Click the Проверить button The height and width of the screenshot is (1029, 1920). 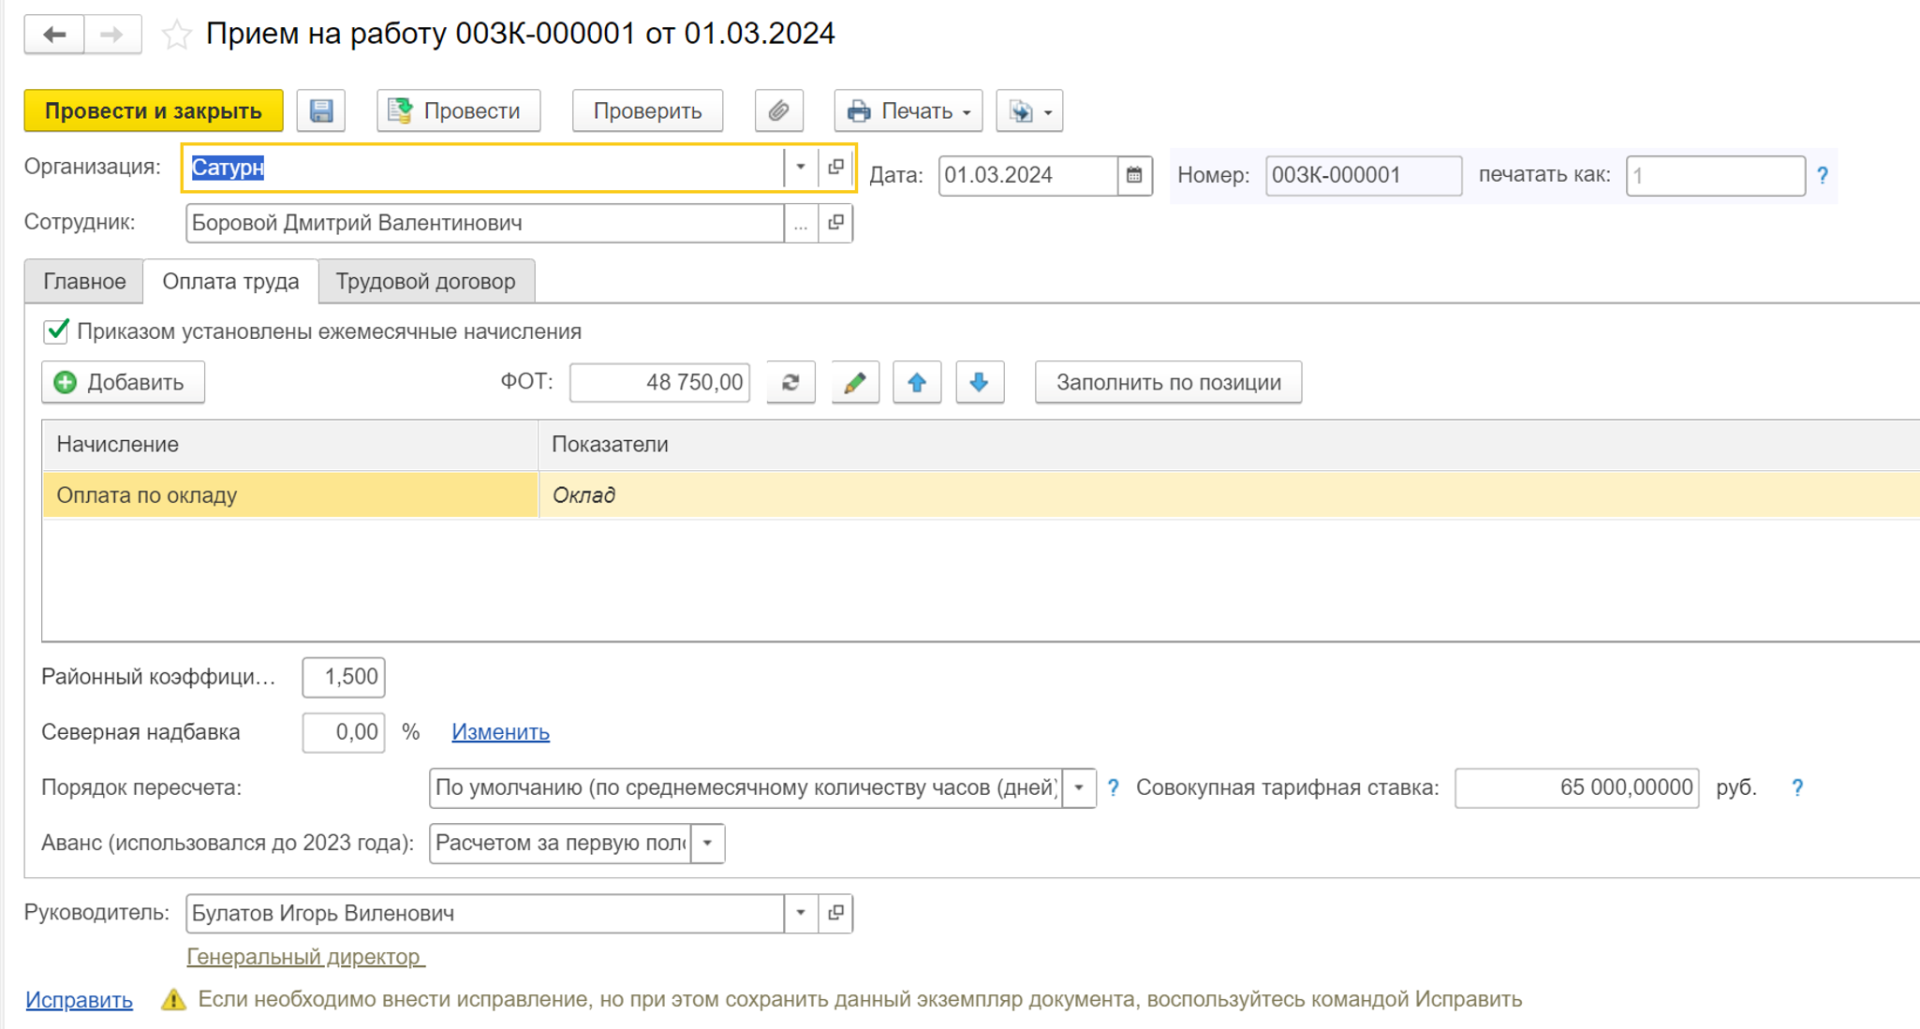pos(647,111)
